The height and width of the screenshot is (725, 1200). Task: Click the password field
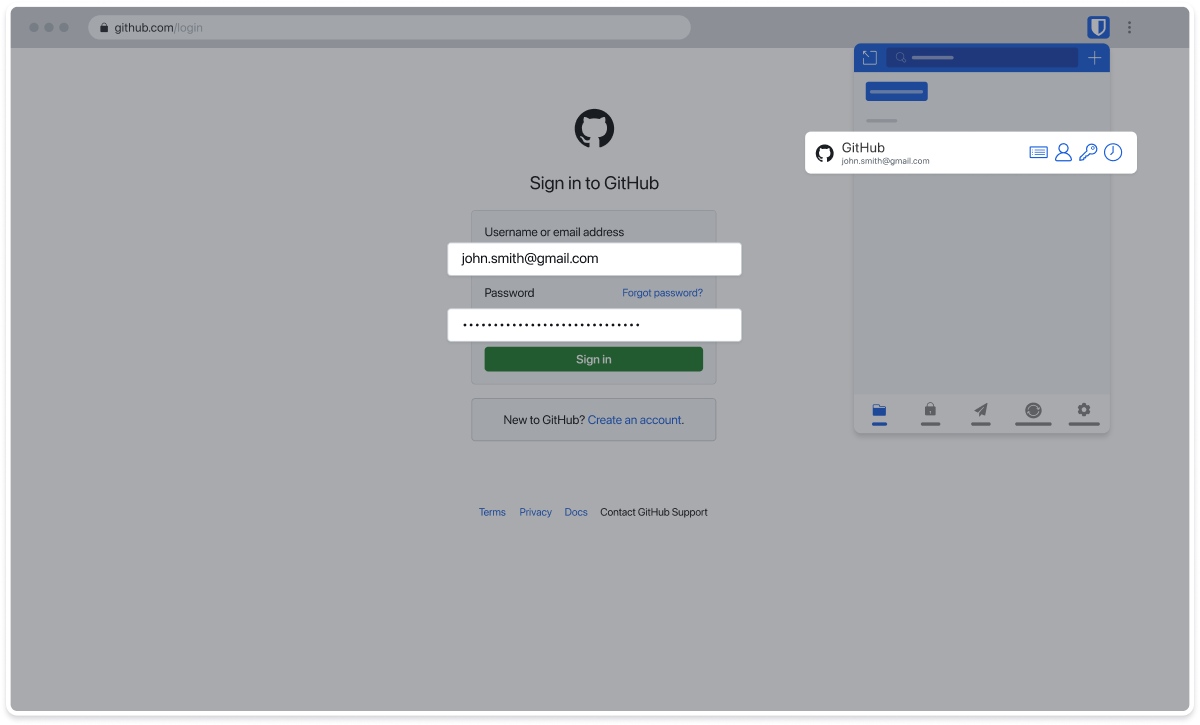pos(594,325)
